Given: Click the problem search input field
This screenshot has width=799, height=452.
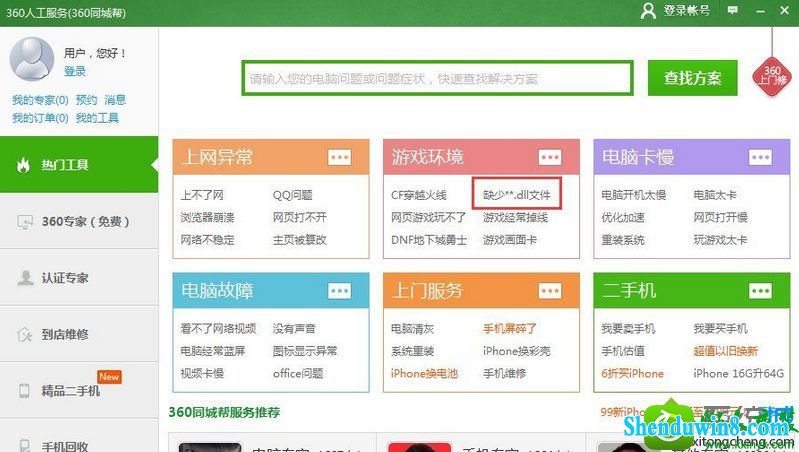Looking at the screenshot, I should (437, 78).
